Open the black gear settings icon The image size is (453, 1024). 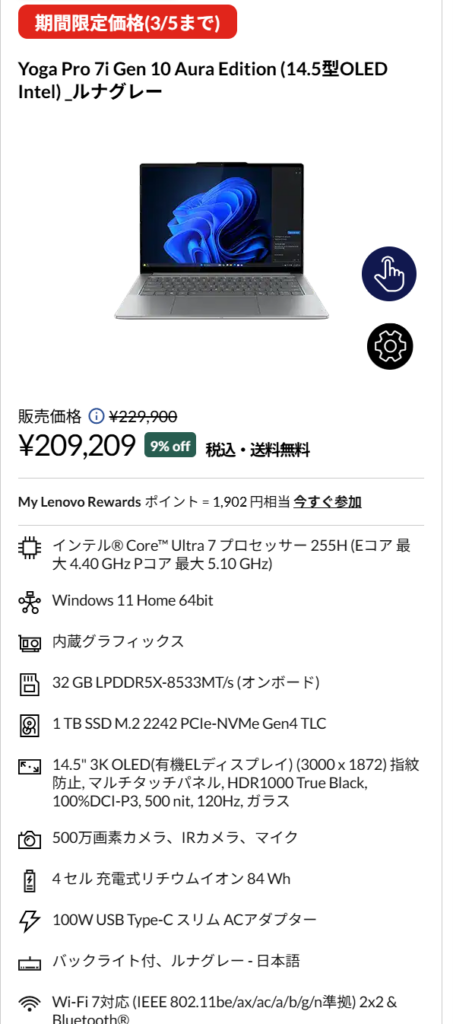pyautogui.click(x=390, y=346)
